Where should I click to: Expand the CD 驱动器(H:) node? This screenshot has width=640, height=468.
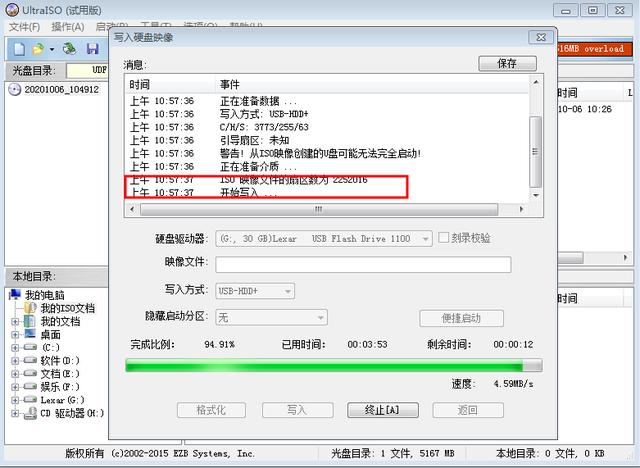coord(15,413)
